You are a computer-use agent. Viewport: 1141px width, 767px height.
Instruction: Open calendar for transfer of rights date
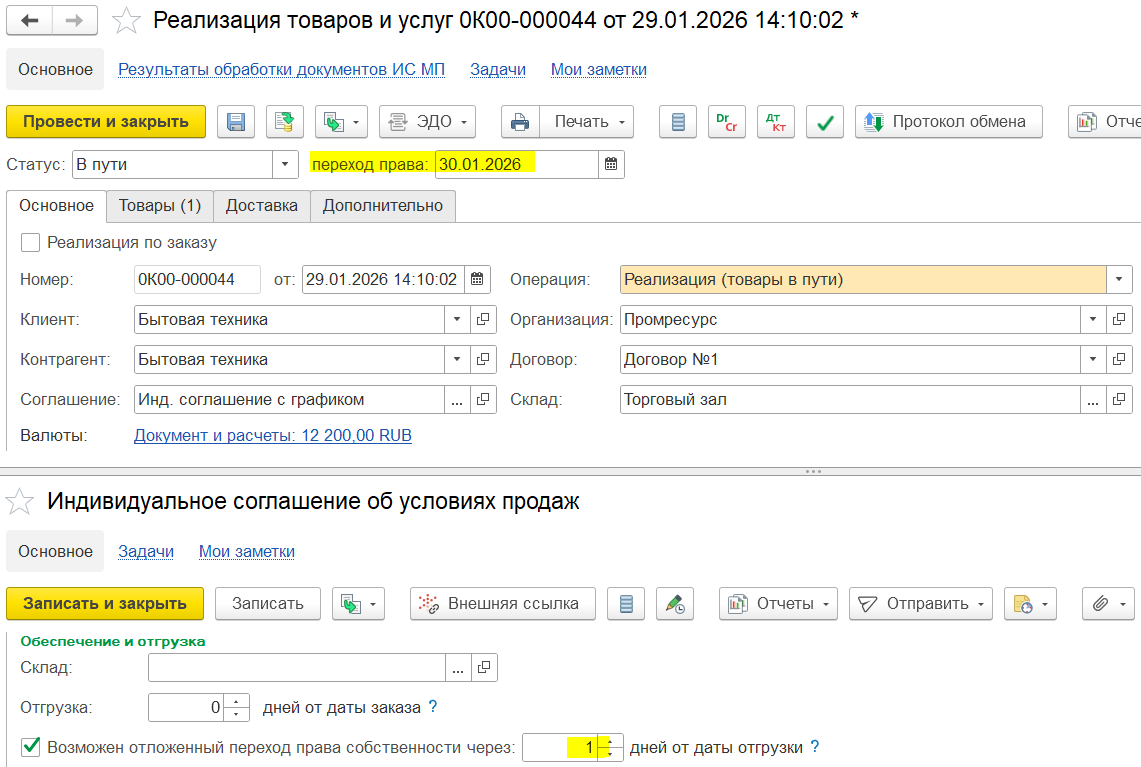coord(612,165)
